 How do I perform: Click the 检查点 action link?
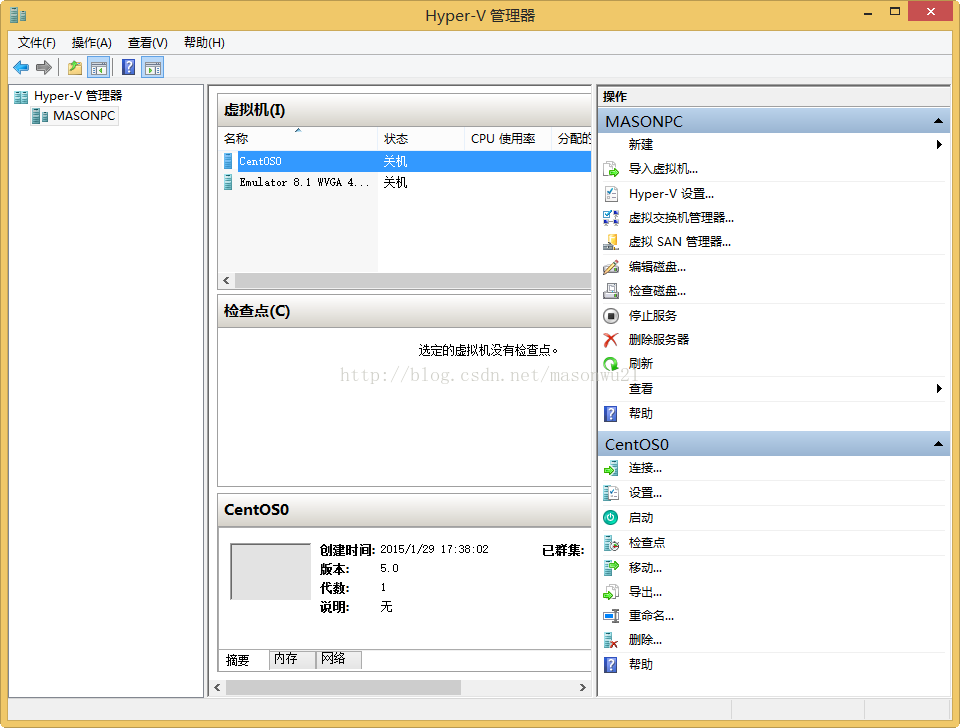647,543
